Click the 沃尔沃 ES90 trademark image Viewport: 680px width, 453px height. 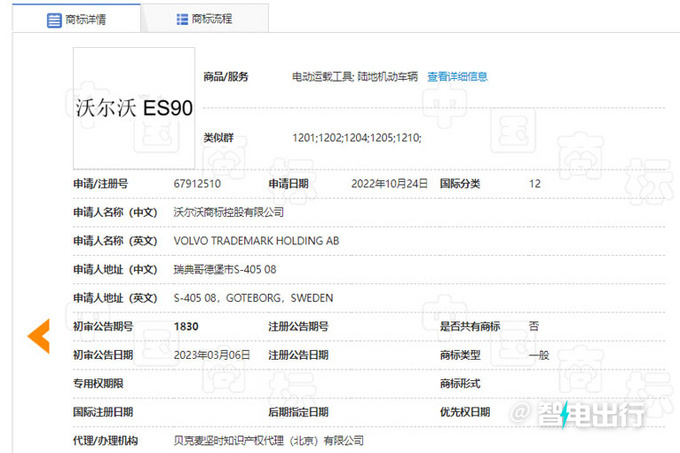[x=134, y=108]
